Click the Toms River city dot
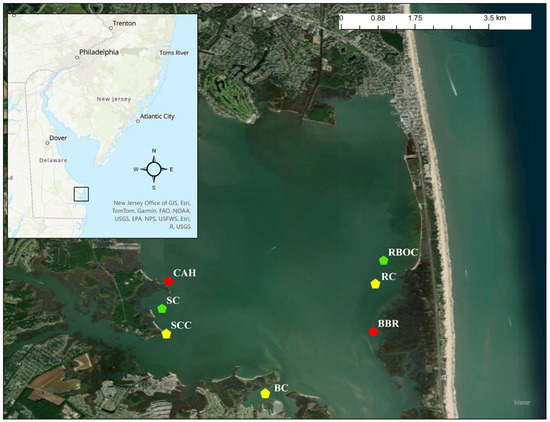The width and height of the screenshot is (550, 422). pos(158,57)
